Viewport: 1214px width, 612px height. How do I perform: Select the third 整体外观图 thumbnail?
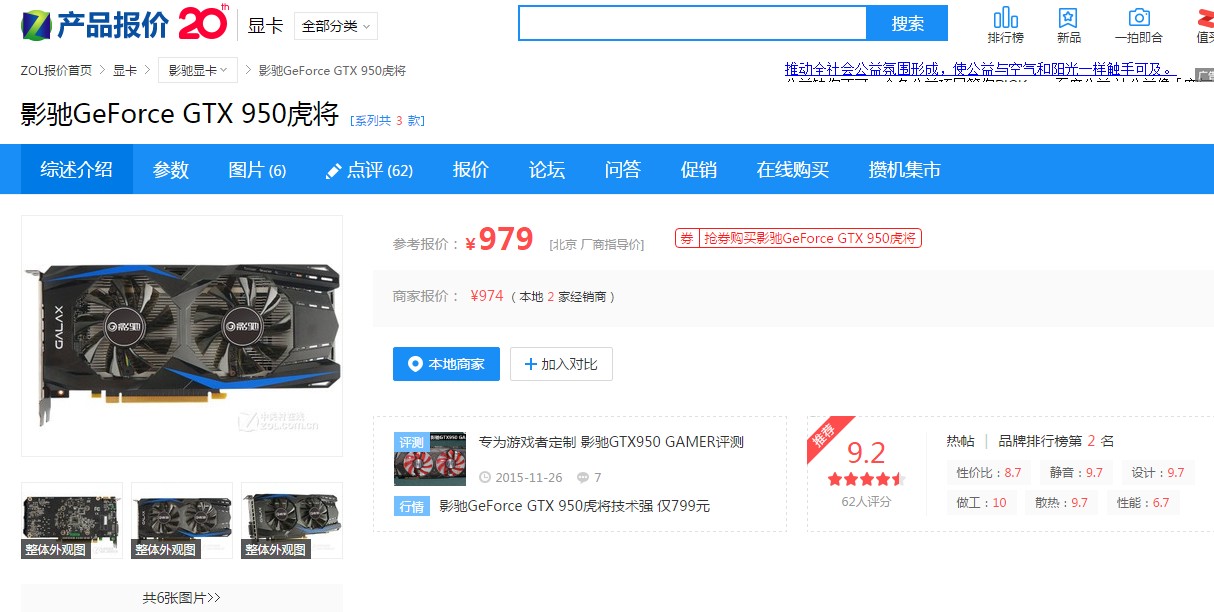point(292,520)
